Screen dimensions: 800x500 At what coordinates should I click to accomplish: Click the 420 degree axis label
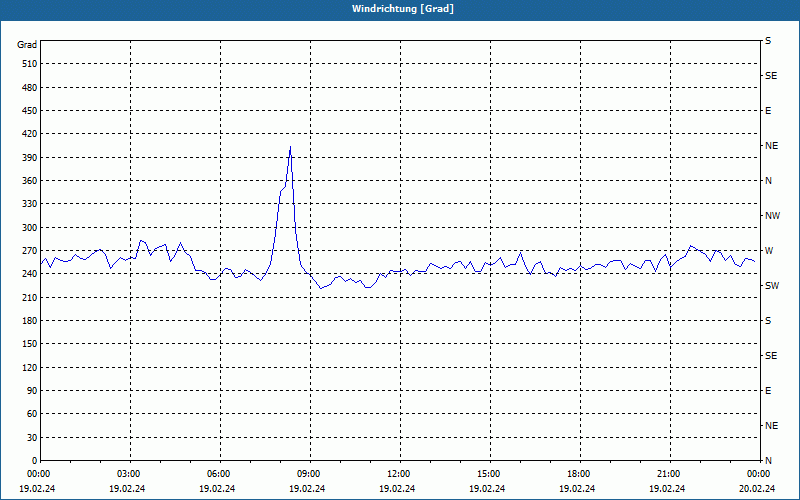tap(29, 134)
